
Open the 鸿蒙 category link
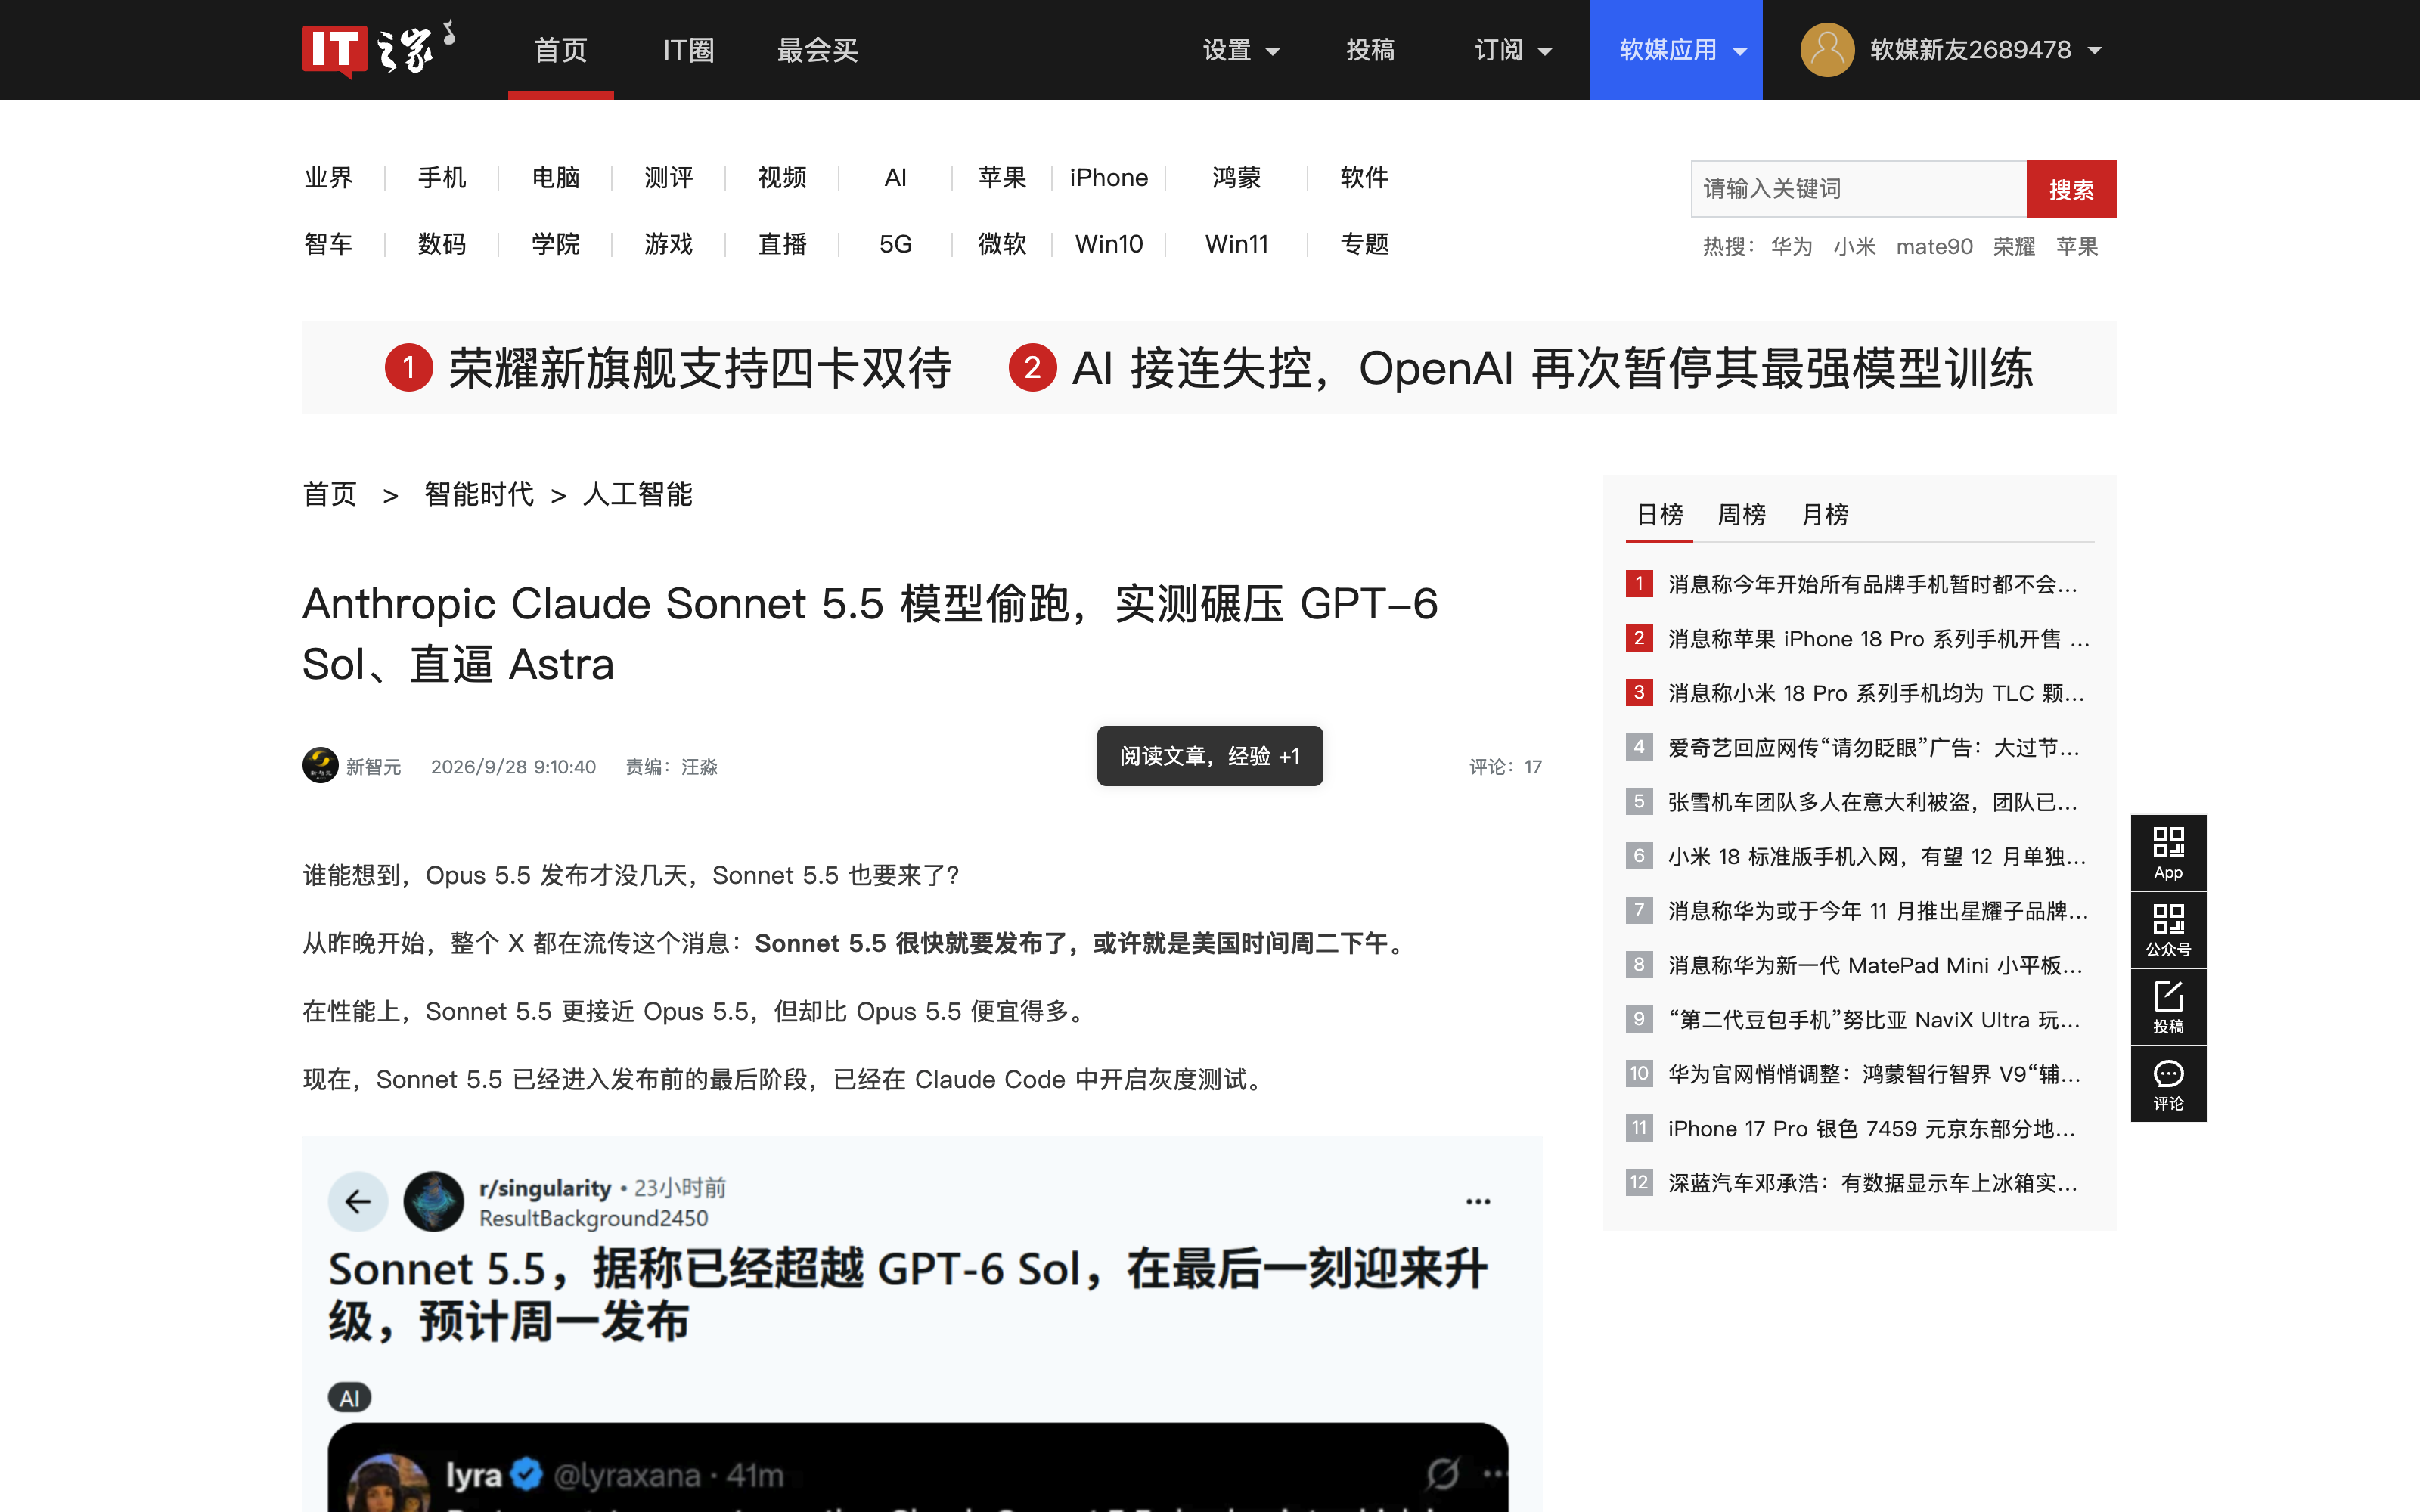coord(1236,178)
